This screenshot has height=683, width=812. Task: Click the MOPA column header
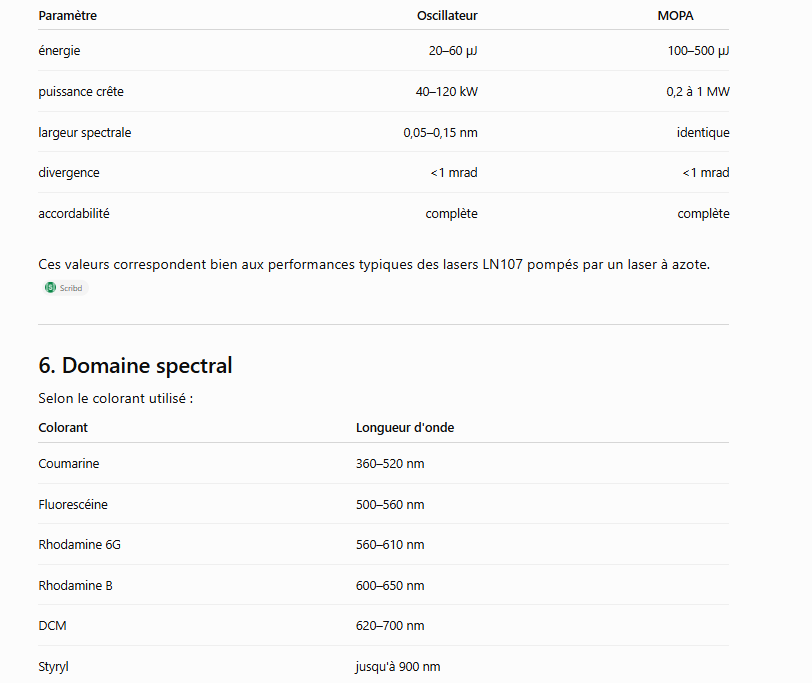pos(675,16)
